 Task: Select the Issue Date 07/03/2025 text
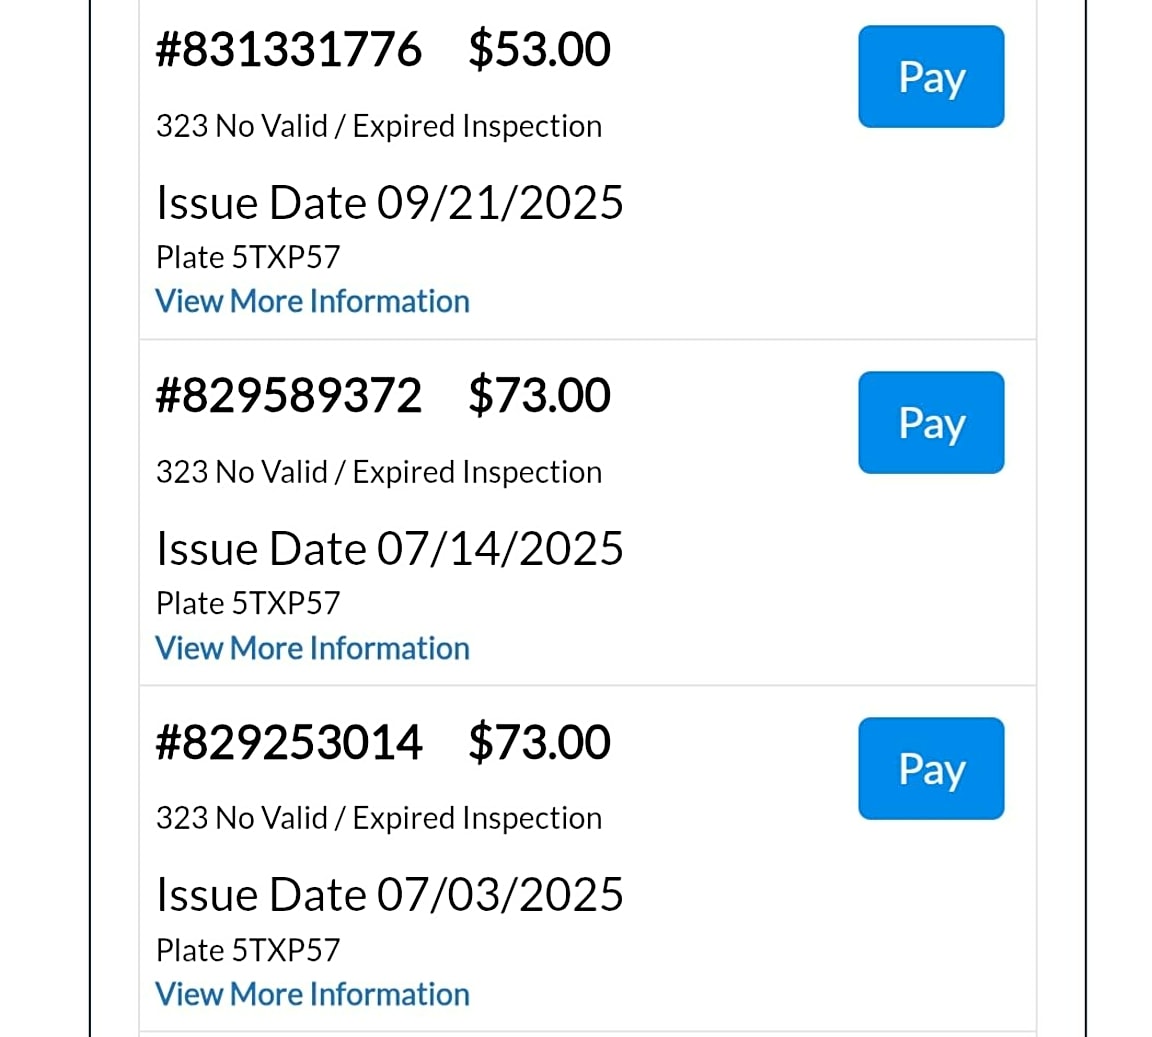click(389, 895)
